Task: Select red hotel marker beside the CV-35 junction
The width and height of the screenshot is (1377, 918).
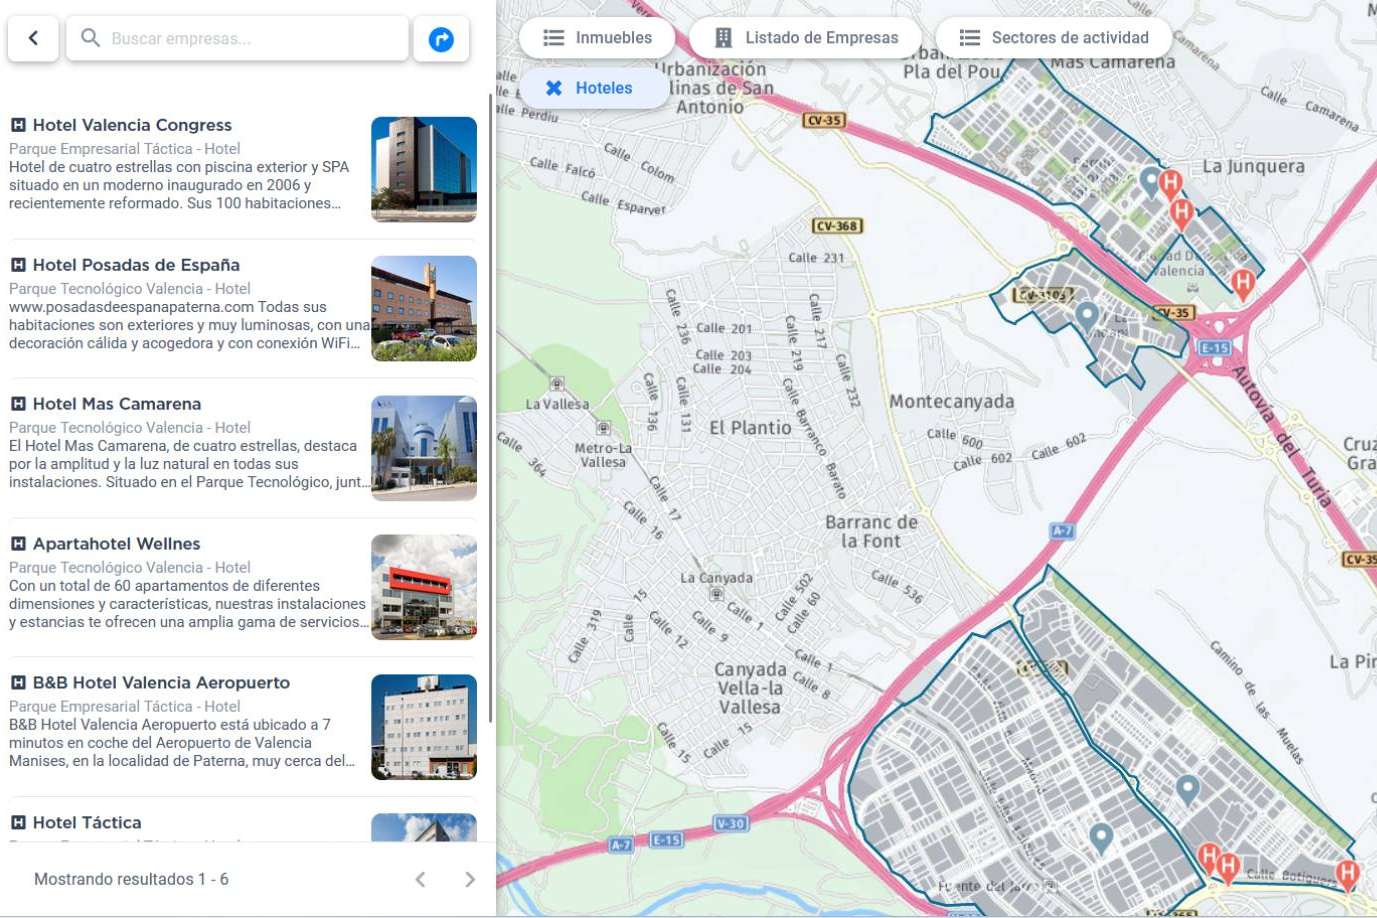Action: point(1243,286)
